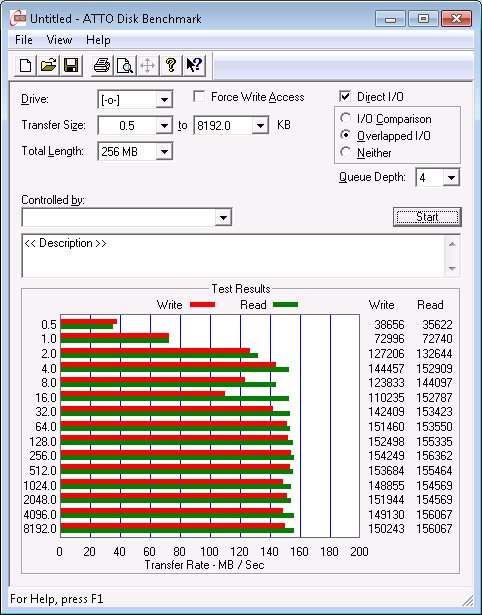Click the Description scrollbar down arrow
Viewport: 482px width, 615px height.
point(452,269)
